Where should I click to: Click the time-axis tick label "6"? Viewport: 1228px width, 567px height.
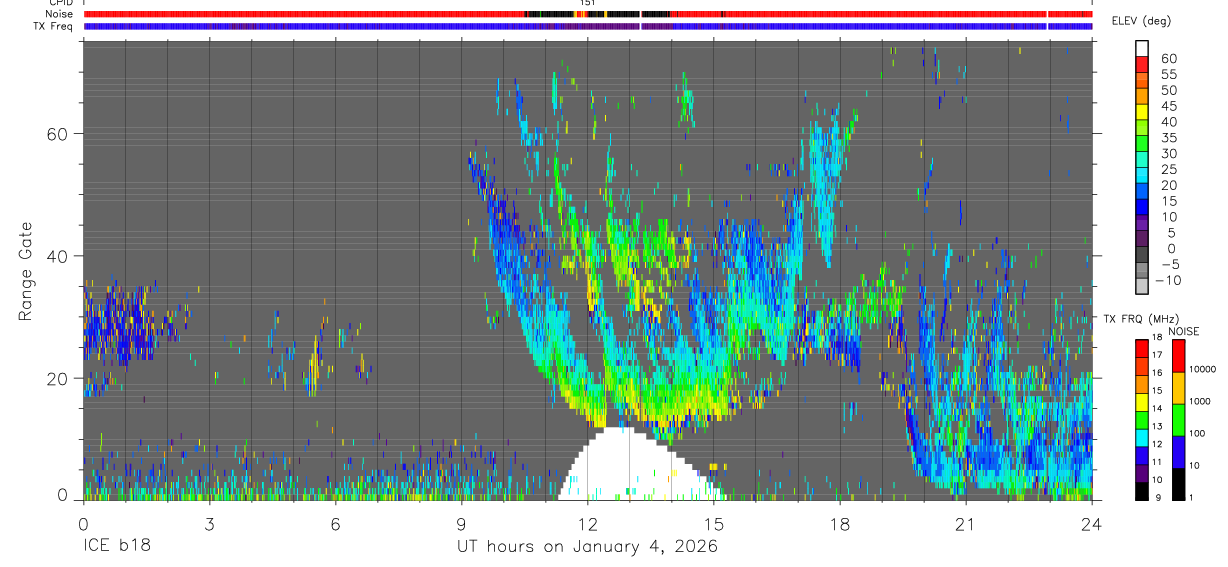coord(335,523)
